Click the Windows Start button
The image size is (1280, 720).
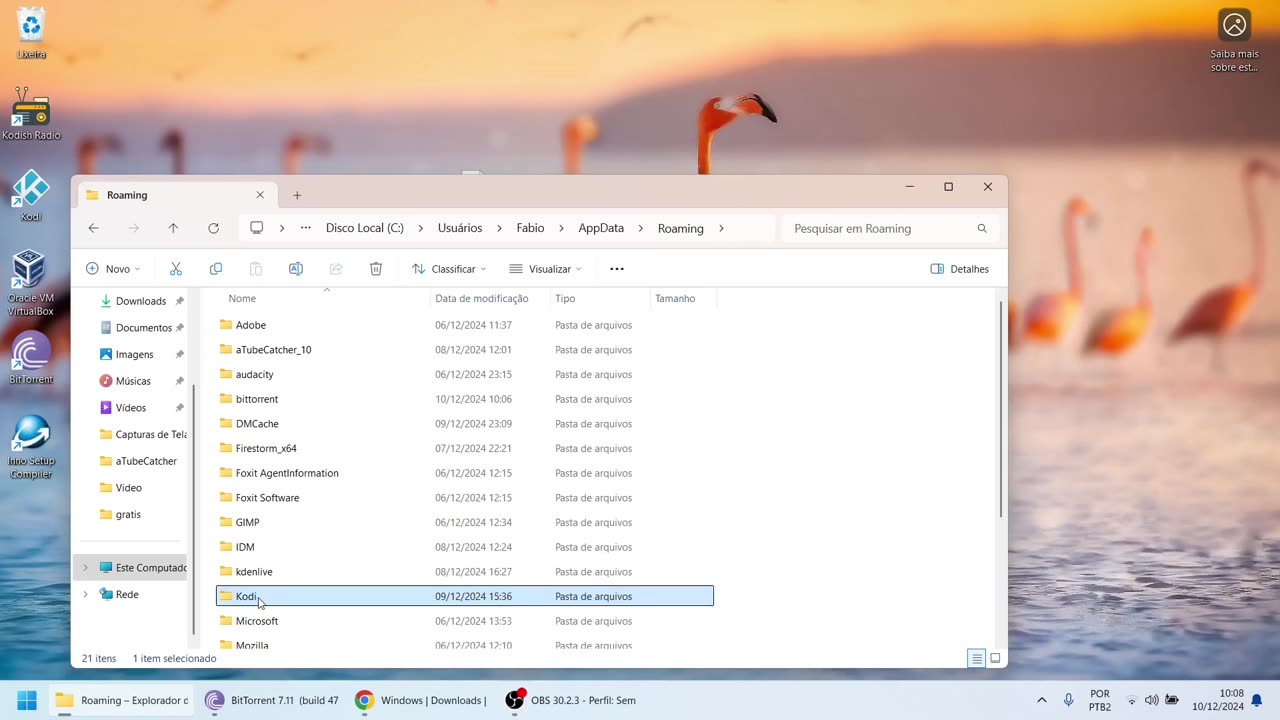27,700
